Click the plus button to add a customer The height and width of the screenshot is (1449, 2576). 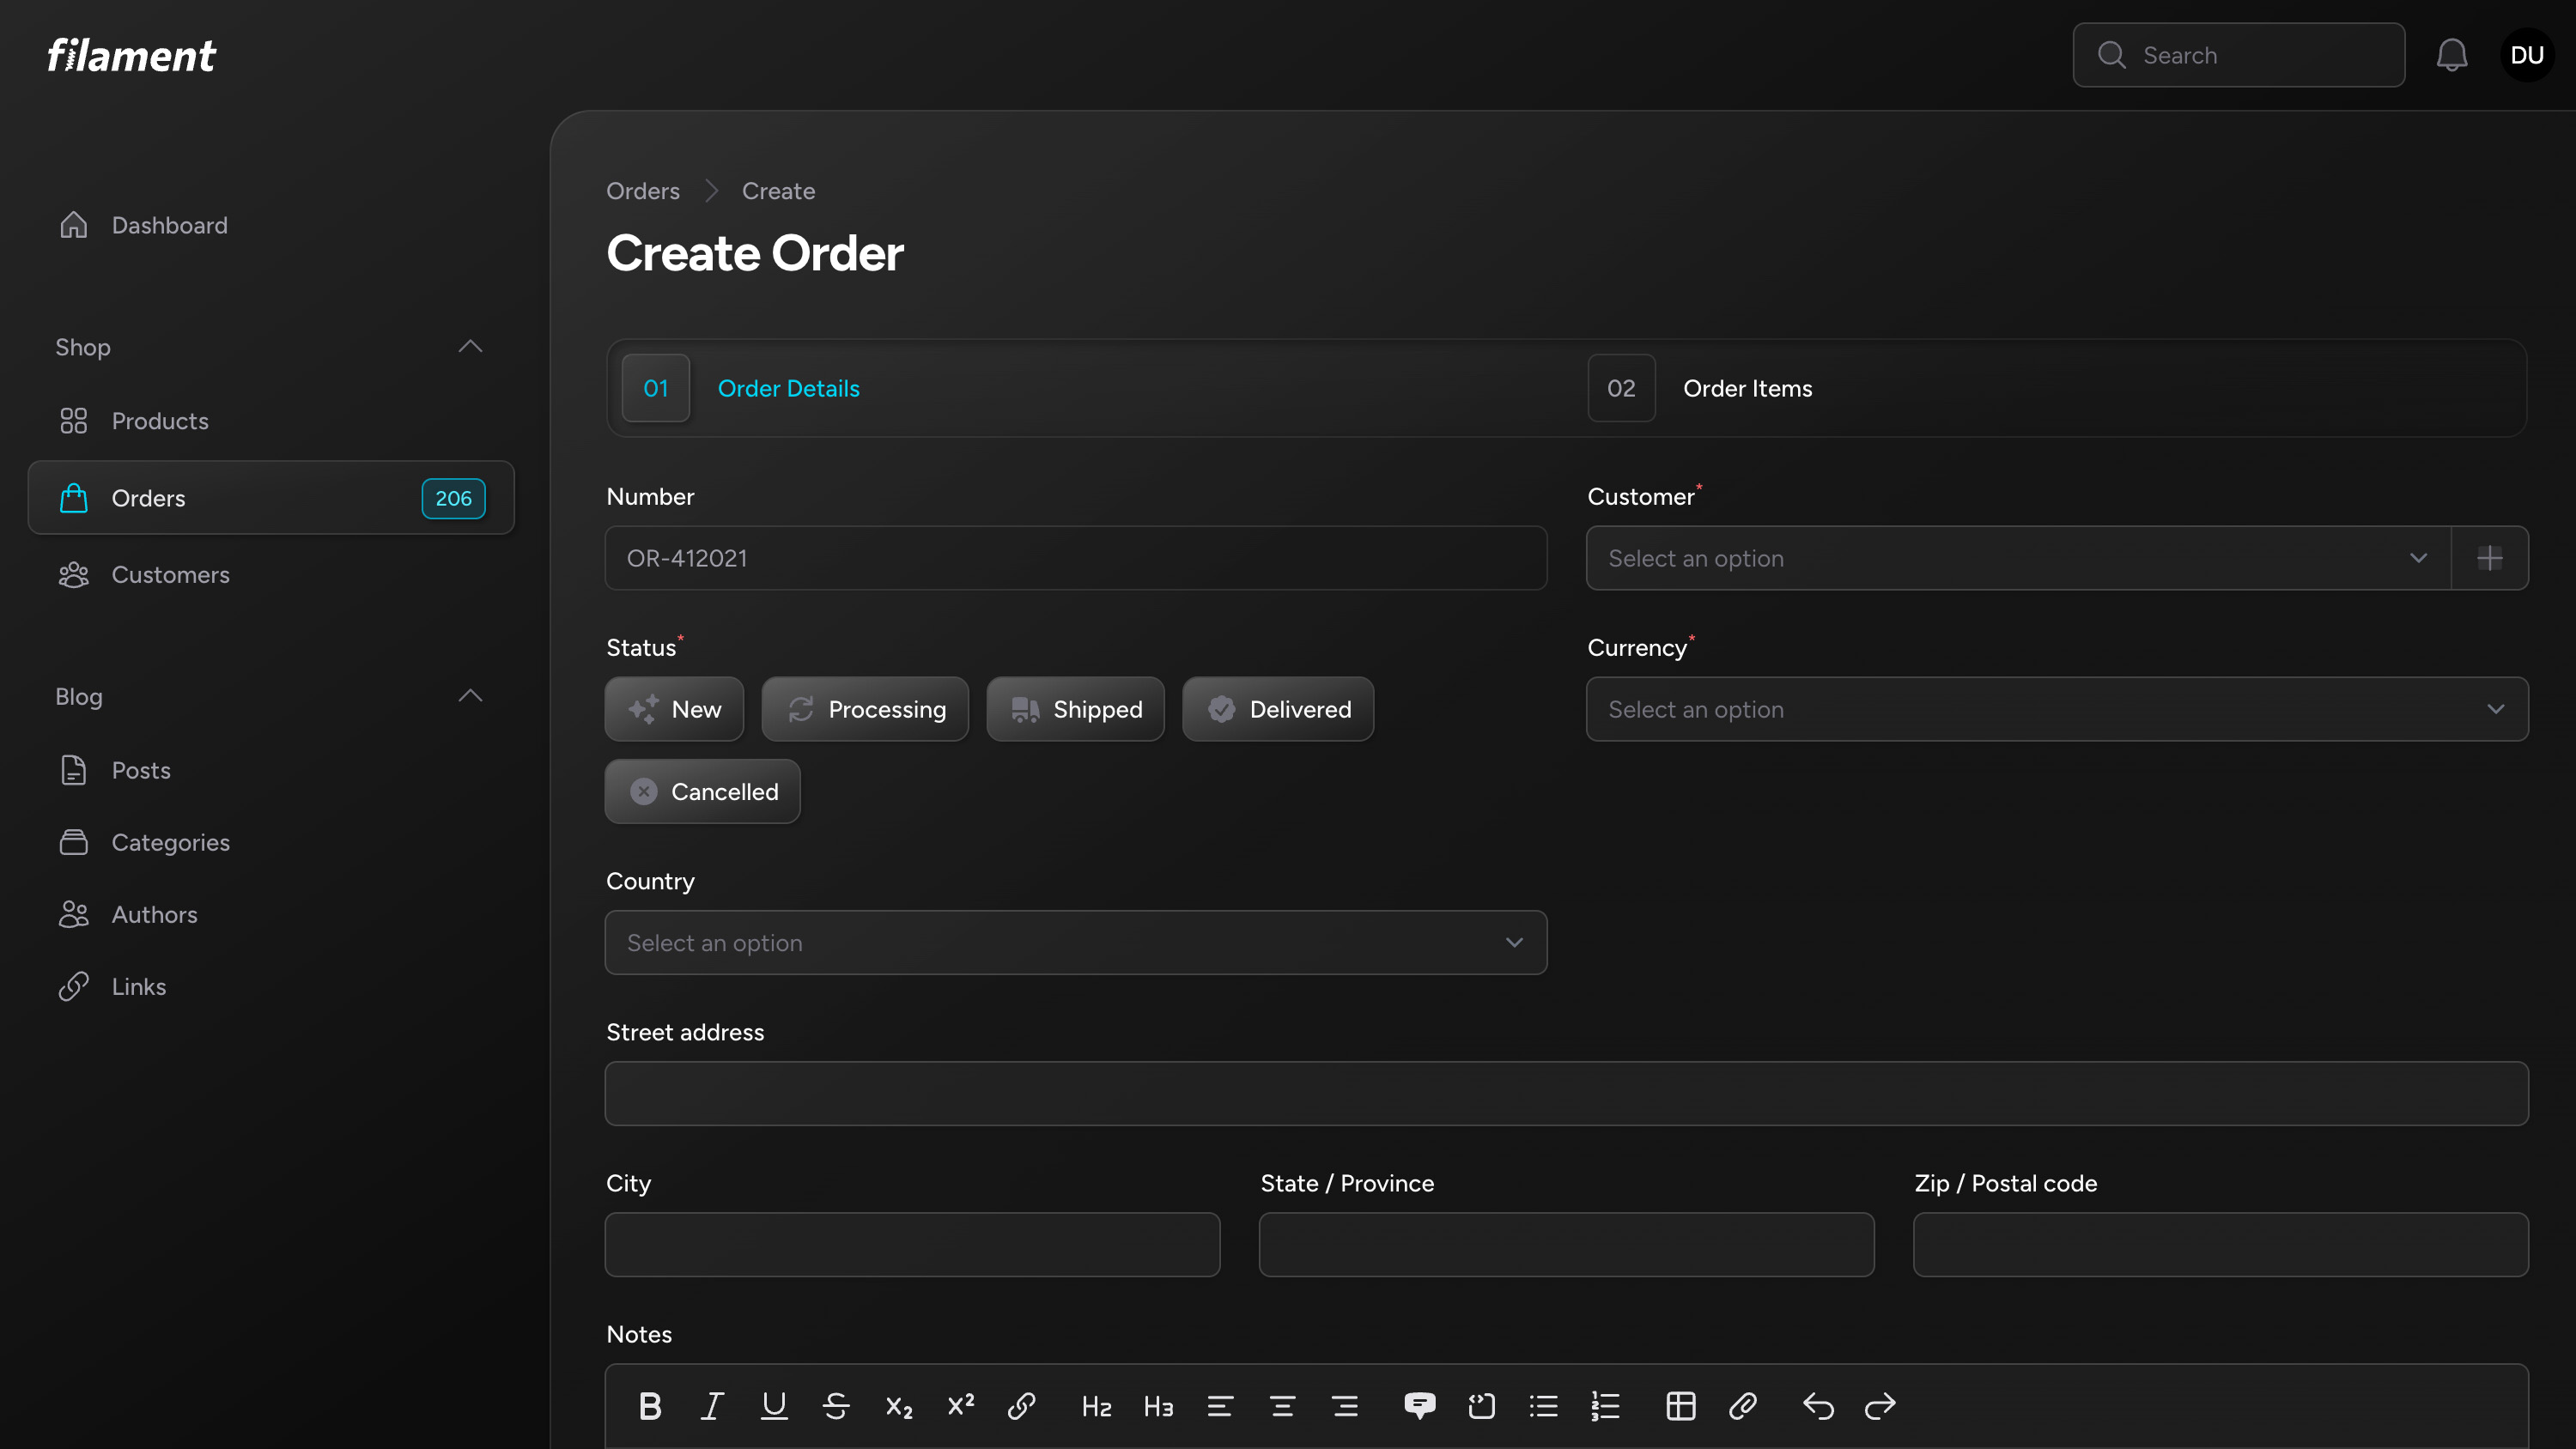[x=2490, y=558]
